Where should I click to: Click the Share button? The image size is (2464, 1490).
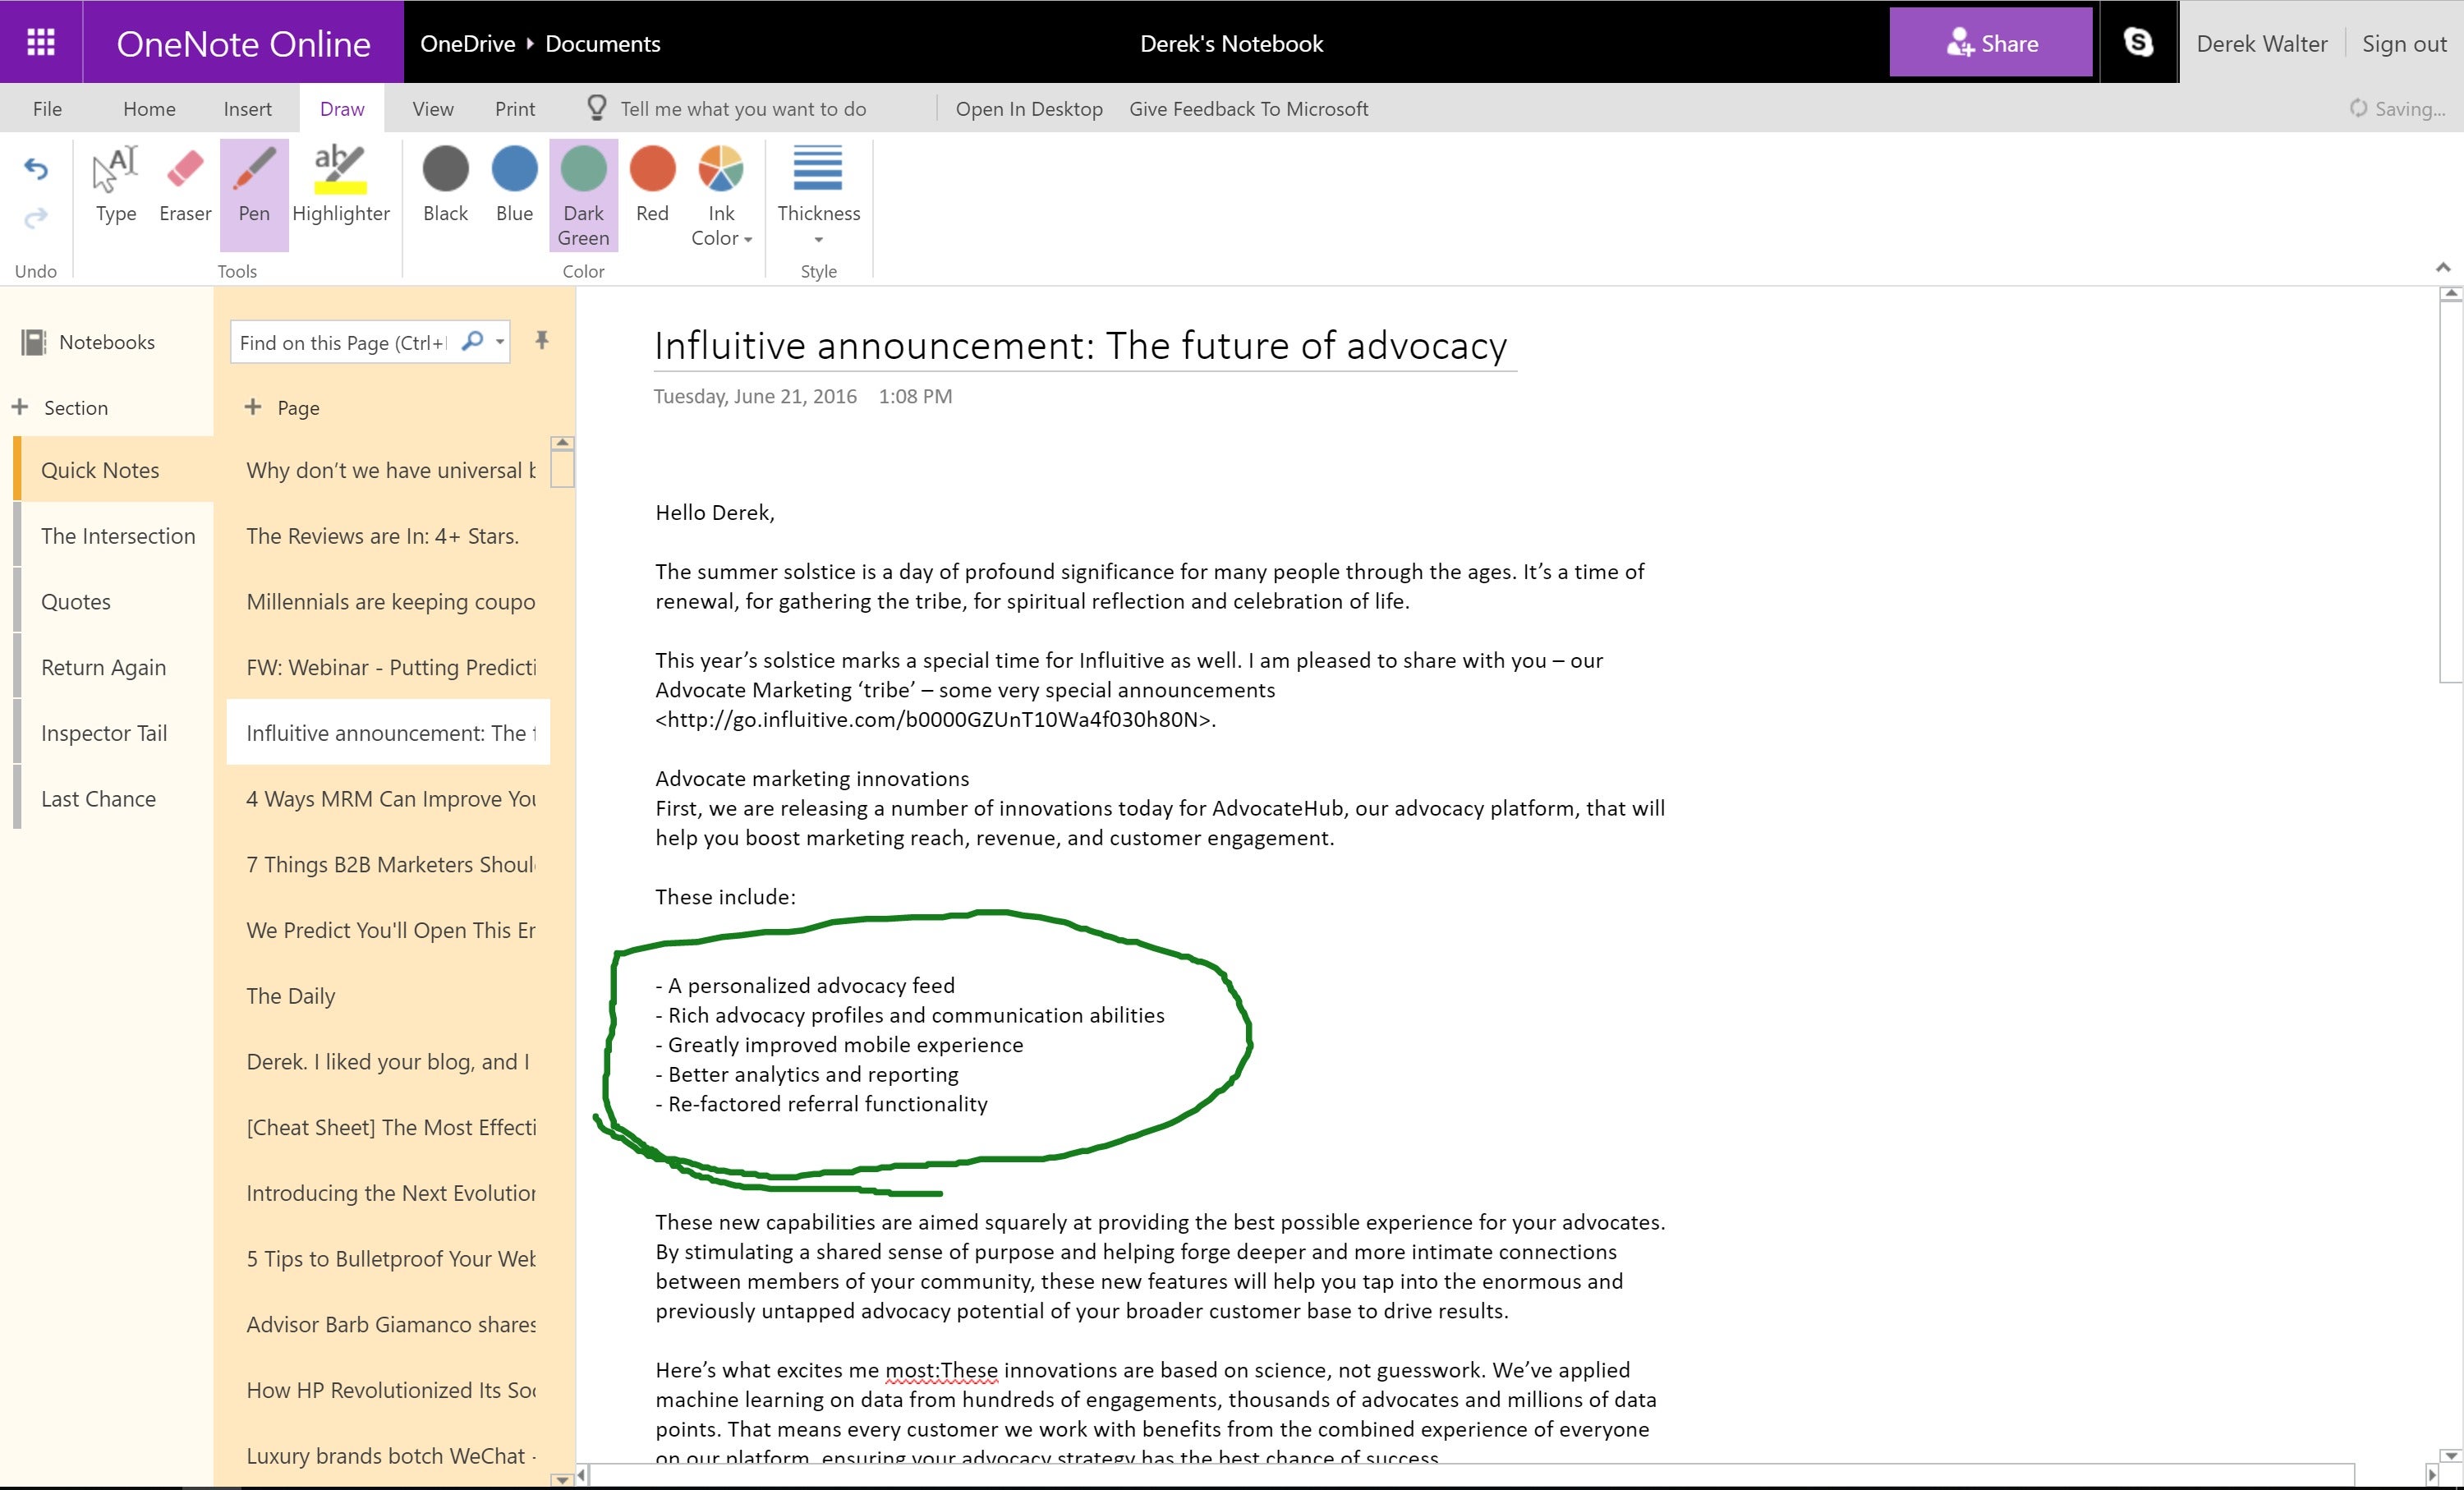(x=1991, y=42)
